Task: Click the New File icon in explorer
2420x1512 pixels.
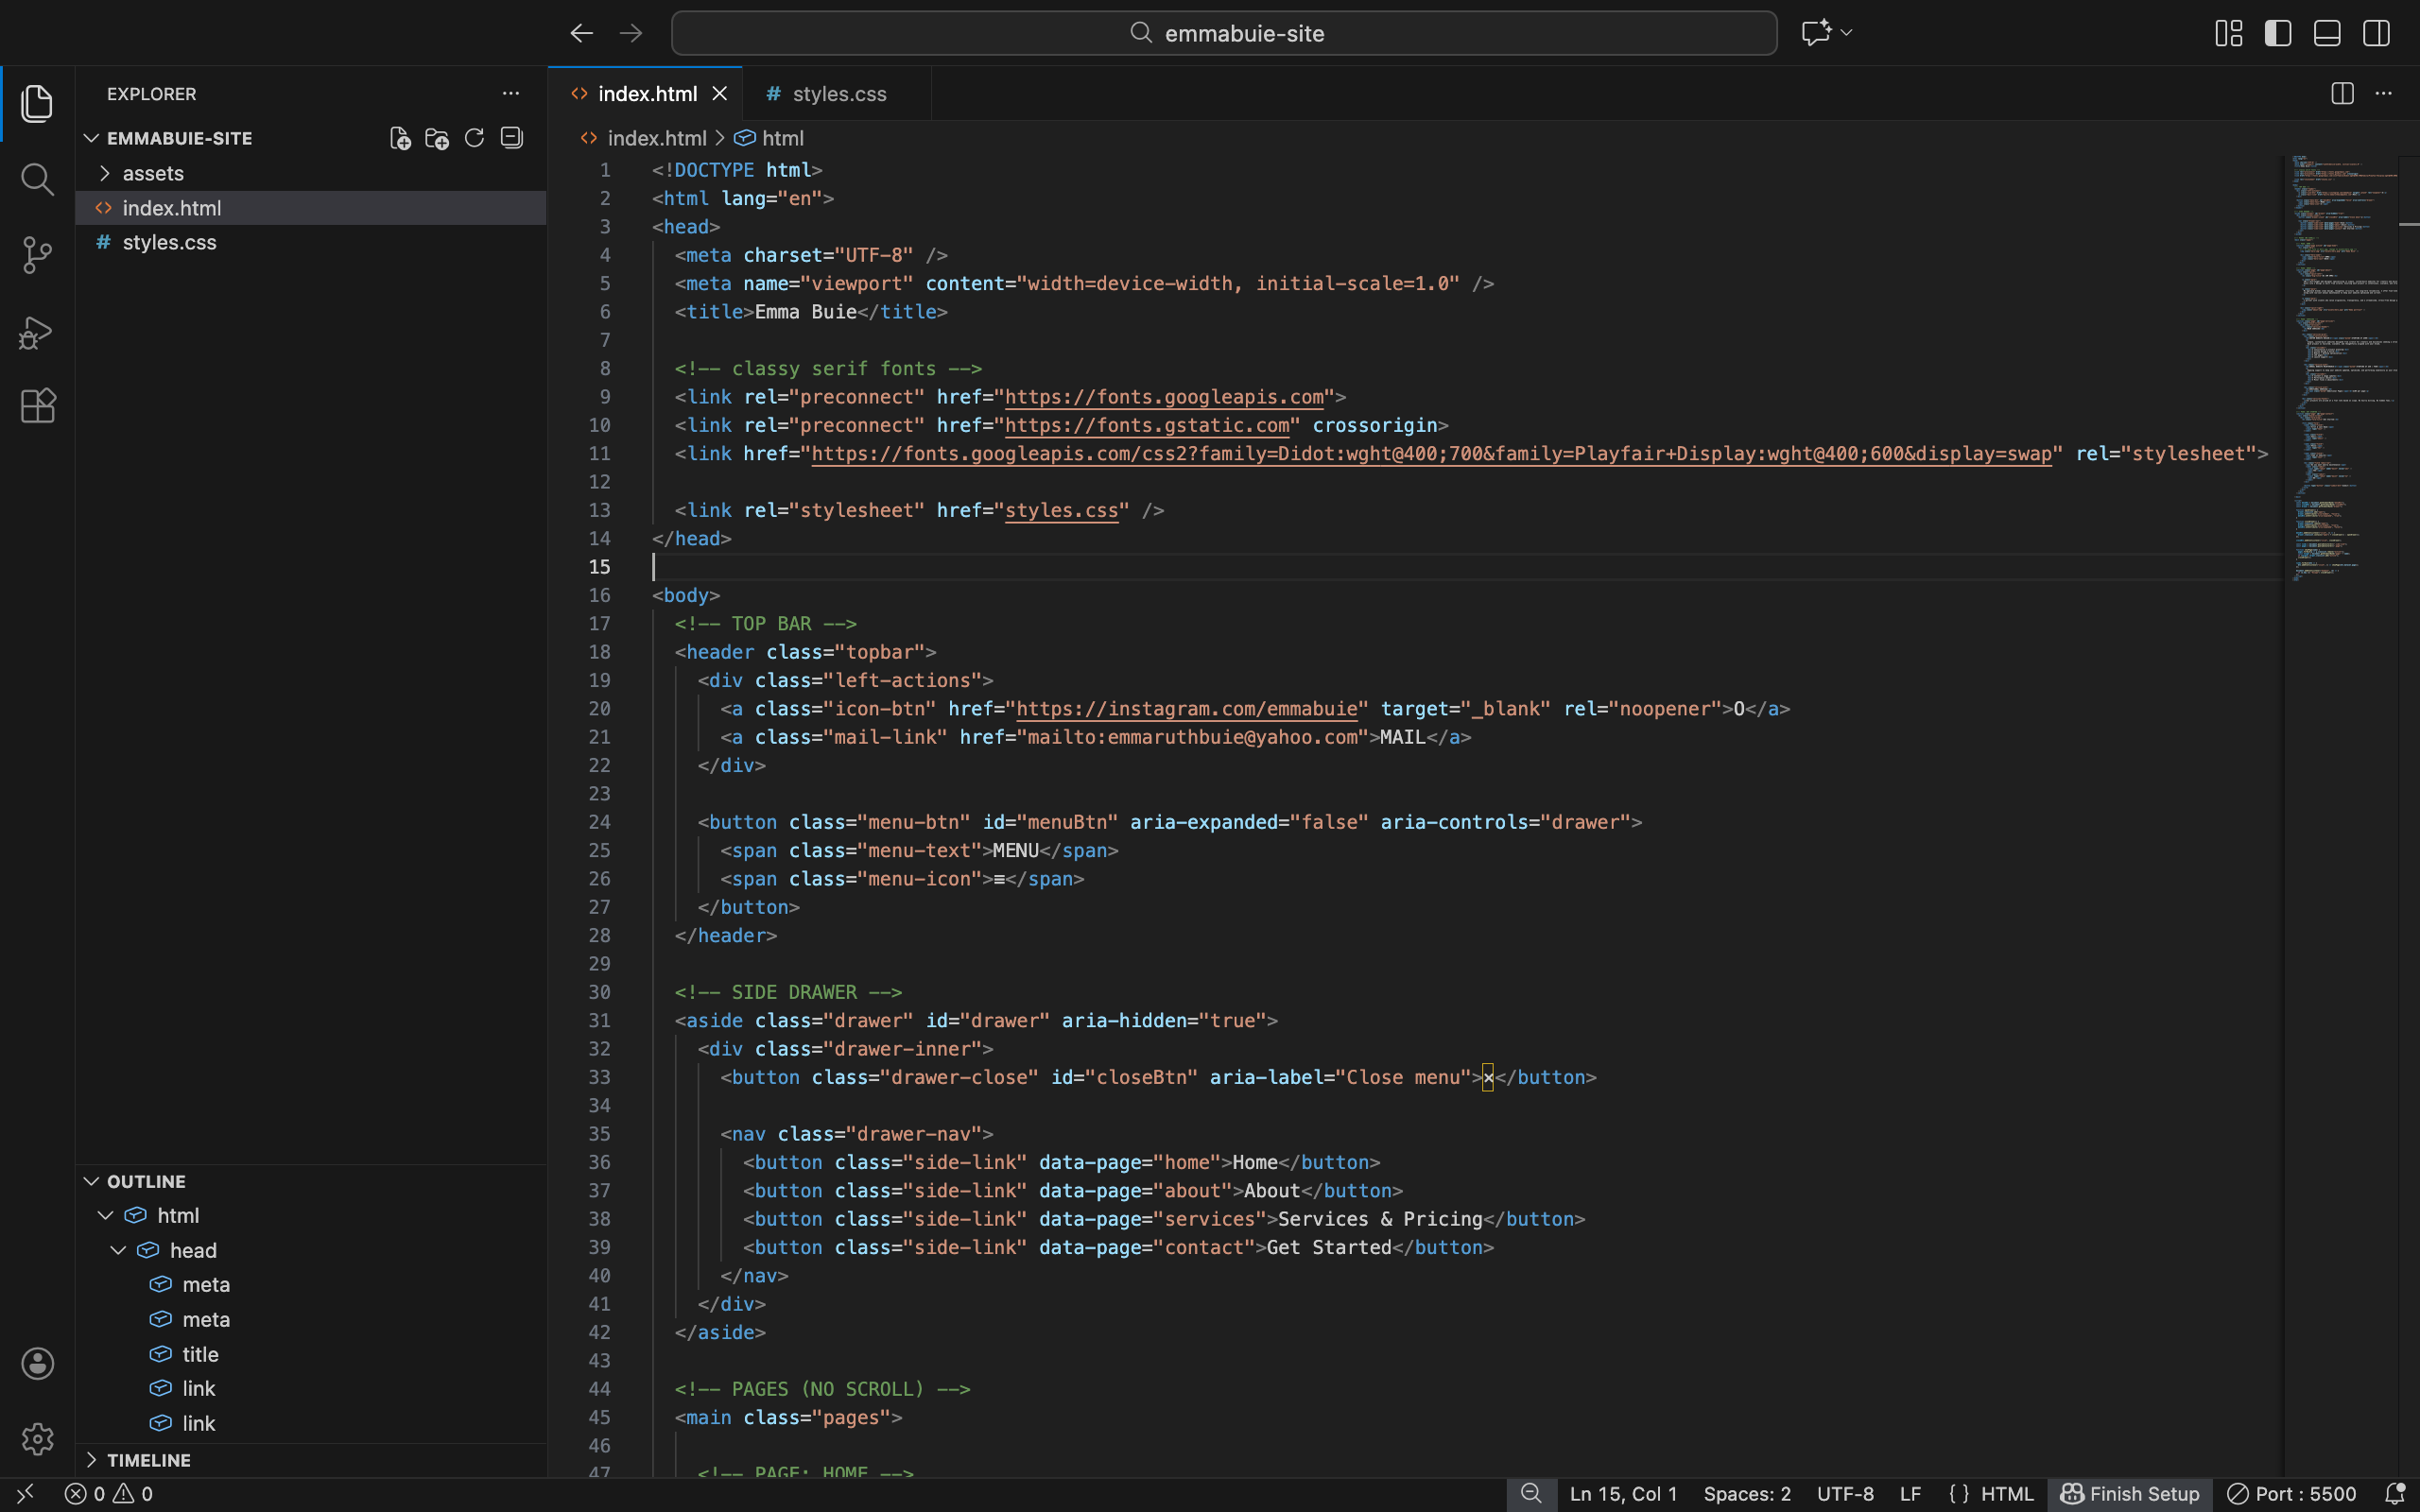Action: click(x=400, y=138)
